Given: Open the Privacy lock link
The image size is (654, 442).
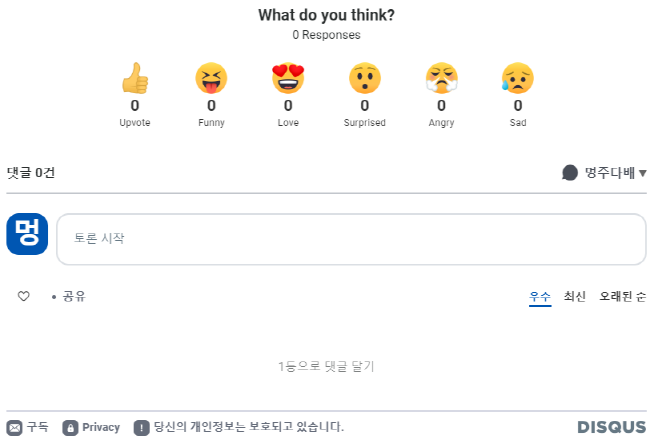Looking at the screenshot, I should [x=91, y=427].
